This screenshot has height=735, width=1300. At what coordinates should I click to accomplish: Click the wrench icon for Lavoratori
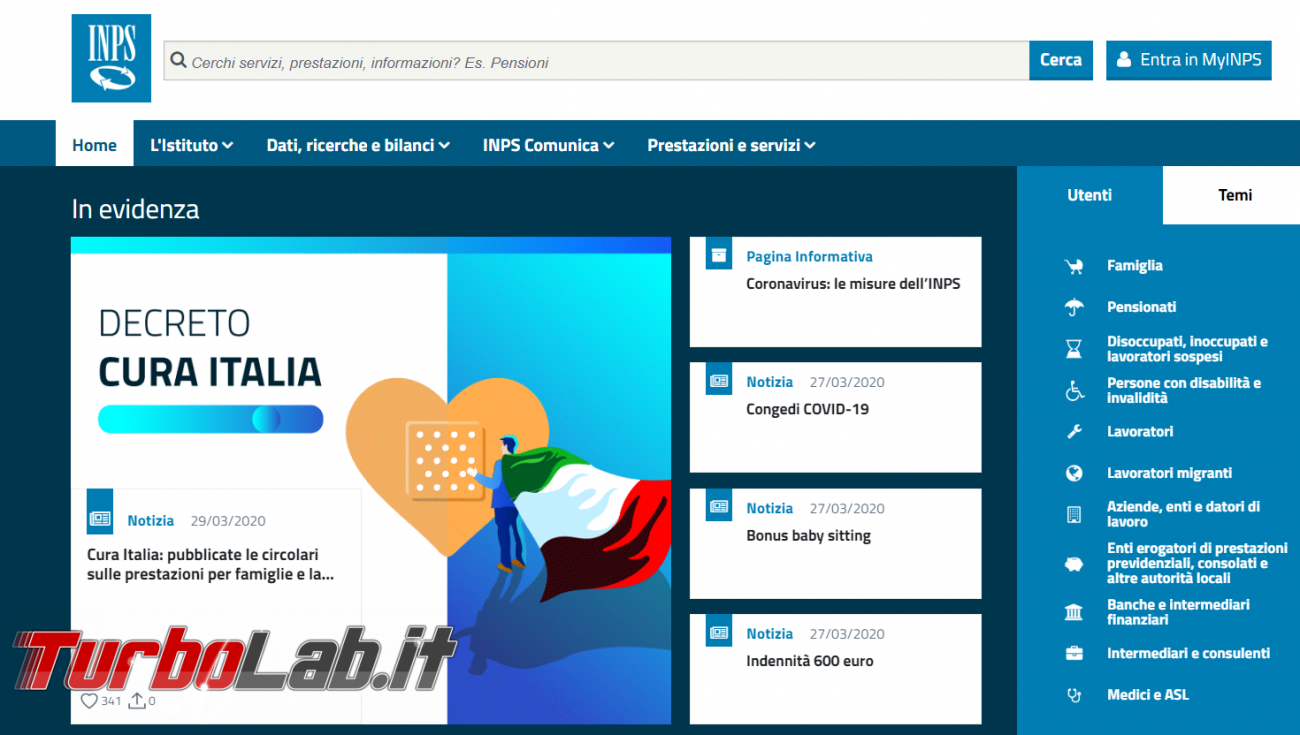tap(1074, 432)
